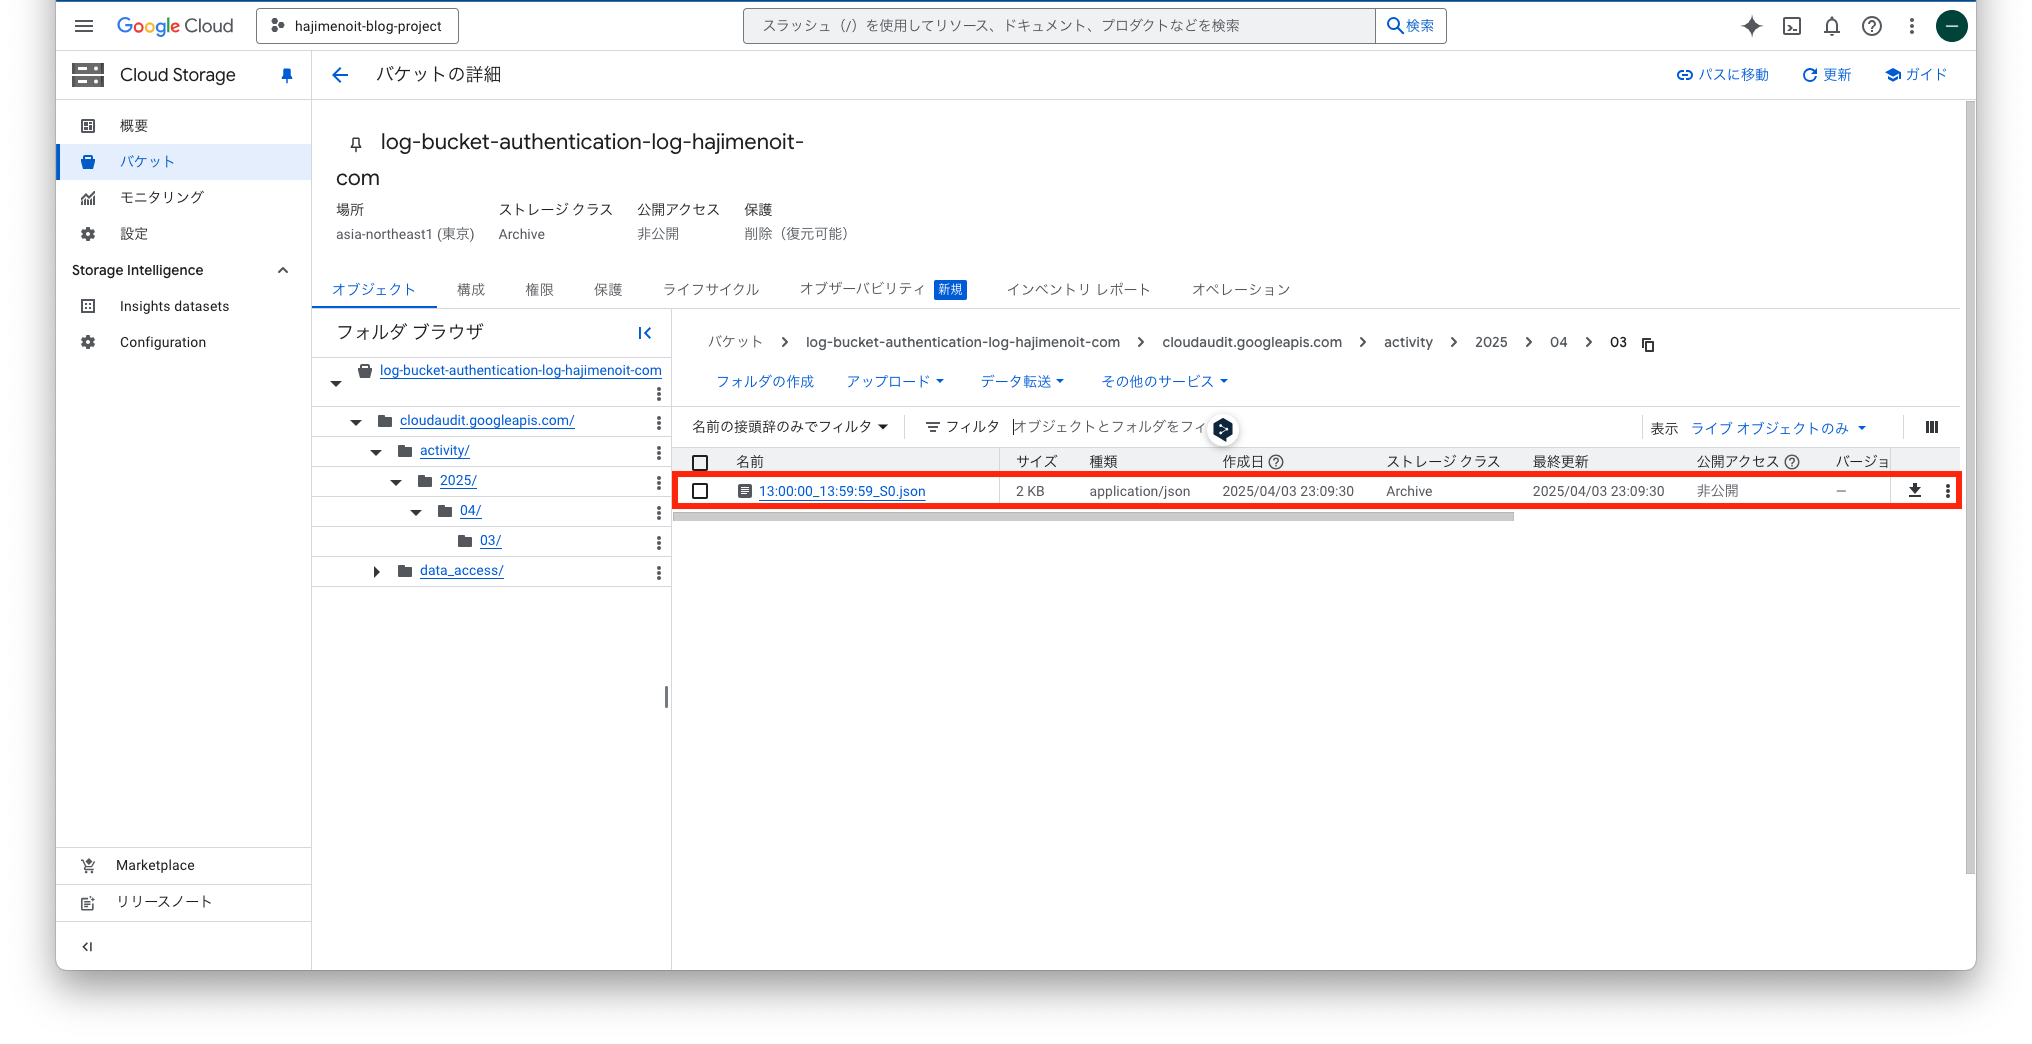Open the 公開アクセス column help icon
2032x1044 pixels.
[1792, 462]
